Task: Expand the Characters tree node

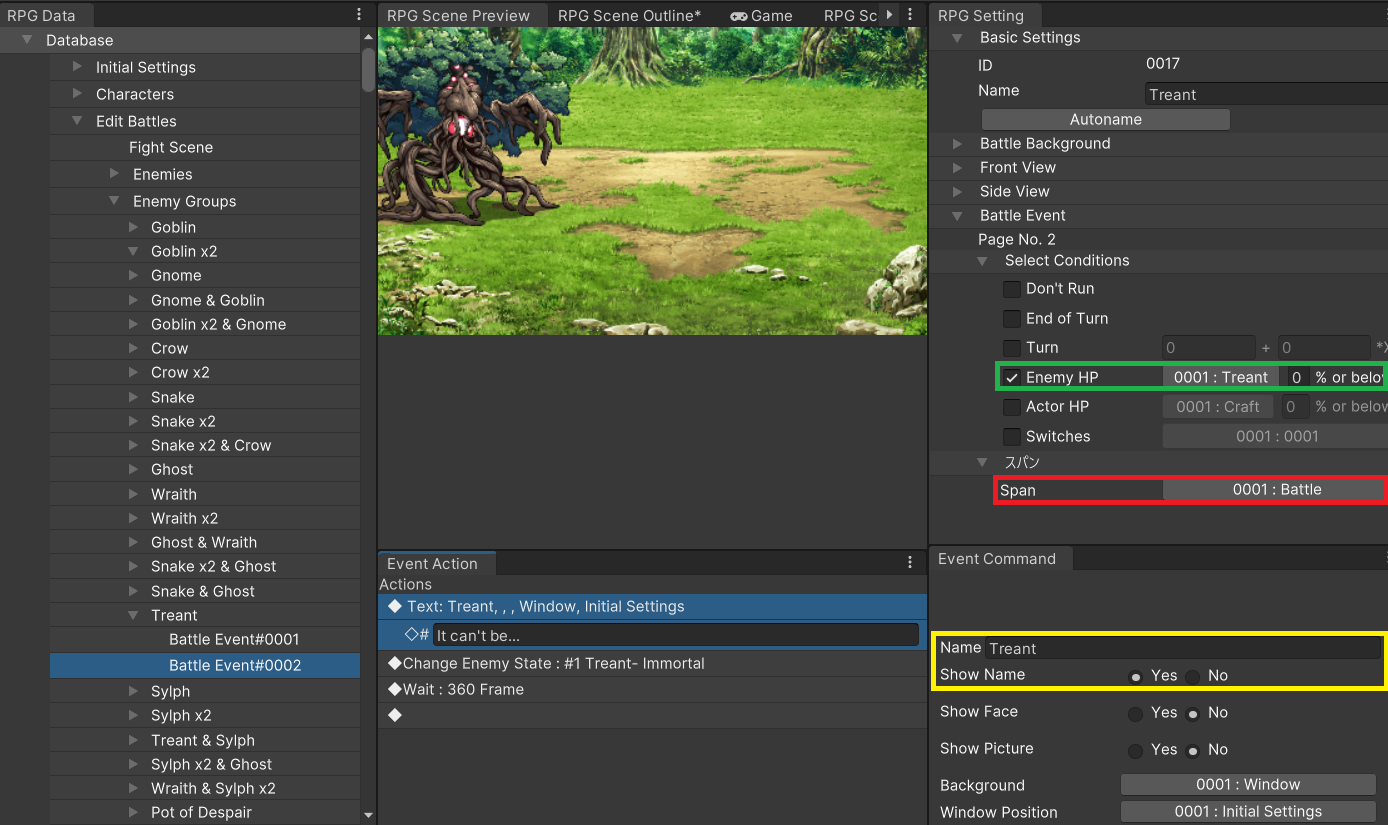Action: (77, 94)
